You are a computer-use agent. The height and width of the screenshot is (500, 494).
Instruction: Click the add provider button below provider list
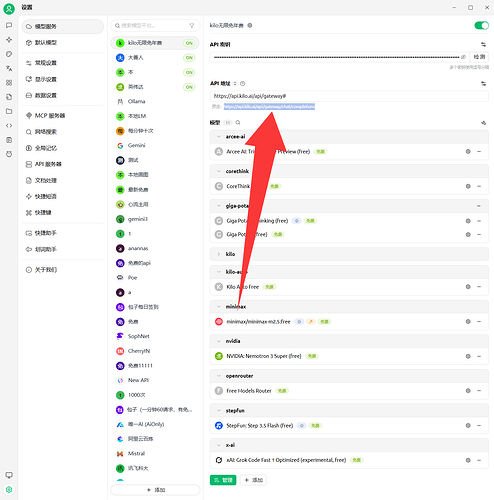click(x=155, y=490)
